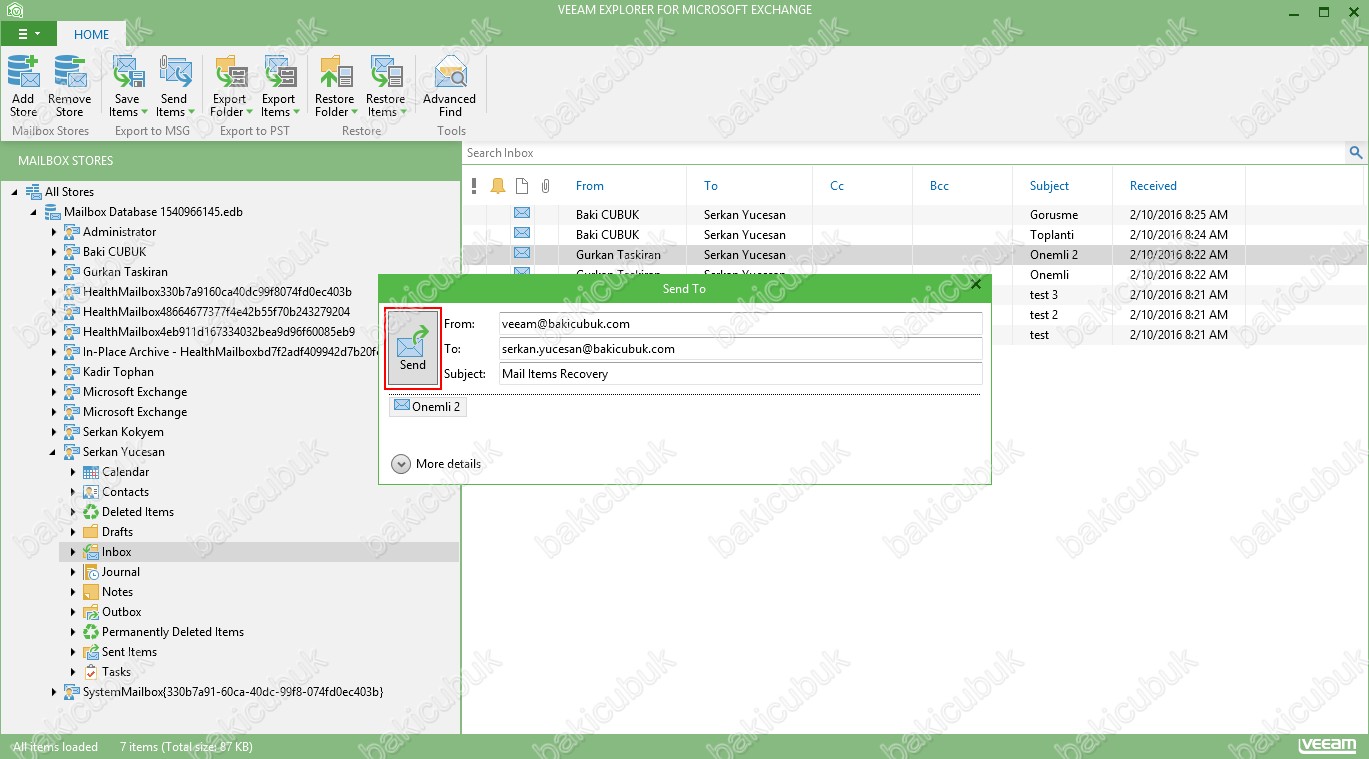
Task: Sort by the Subject column header
Action: pos(1049,186)
